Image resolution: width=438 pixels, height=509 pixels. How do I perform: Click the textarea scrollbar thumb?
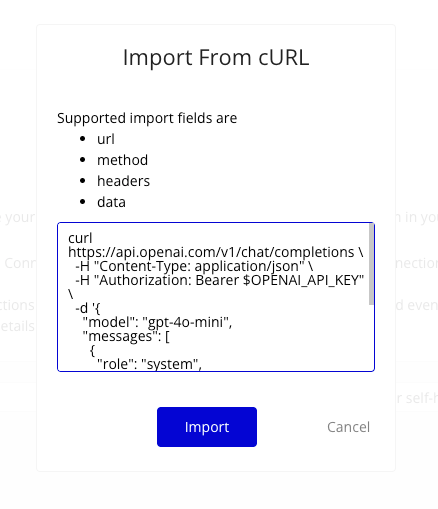(371, 264)
